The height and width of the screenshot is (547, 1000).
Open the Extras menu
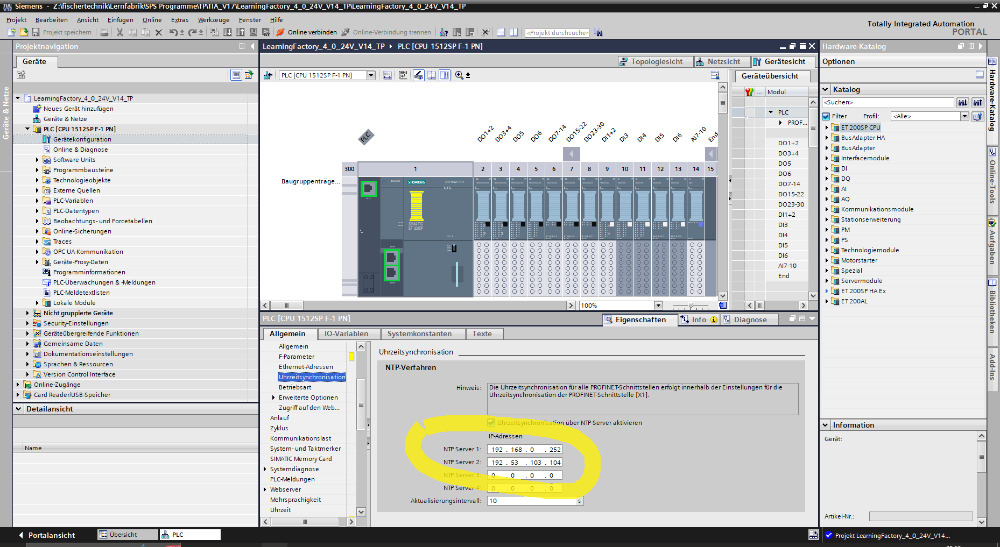pos(180,20)
